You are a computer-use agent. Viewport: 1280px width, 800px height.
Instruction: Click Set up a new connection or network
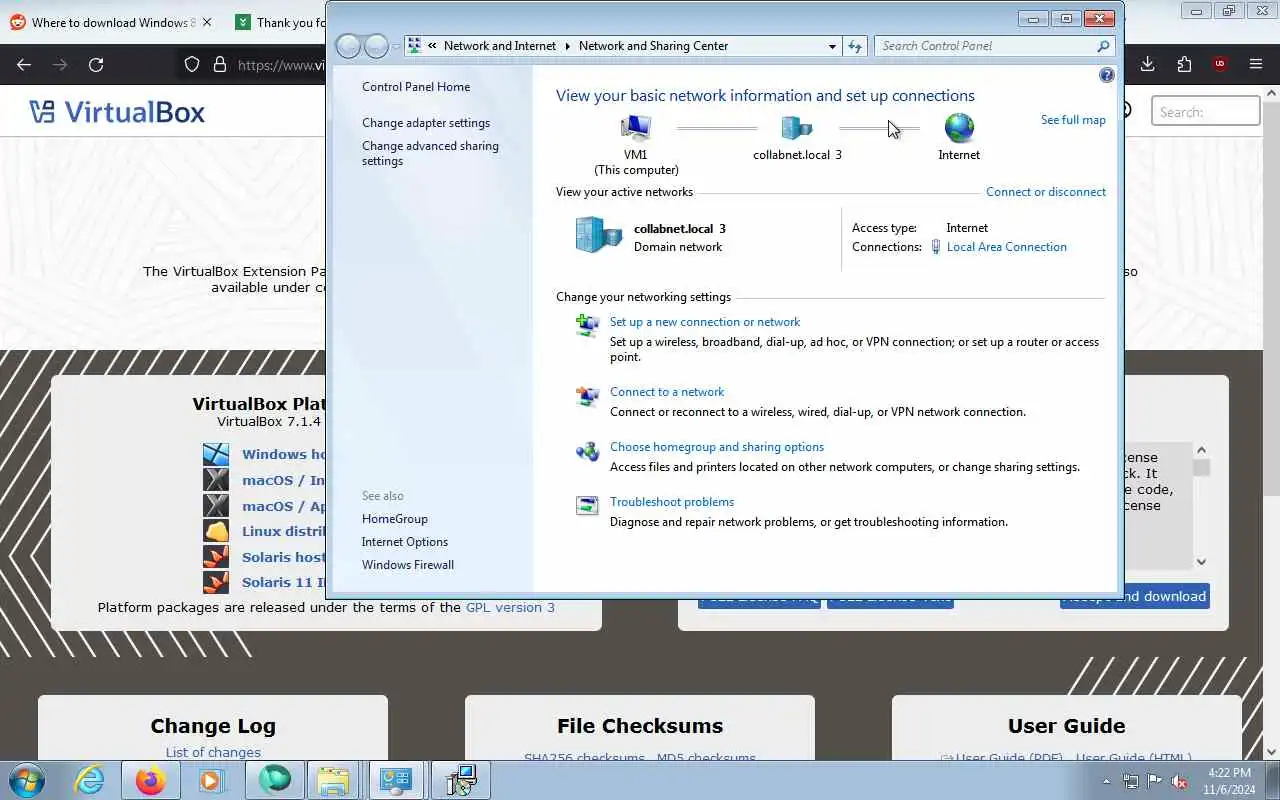pos(705,322)
